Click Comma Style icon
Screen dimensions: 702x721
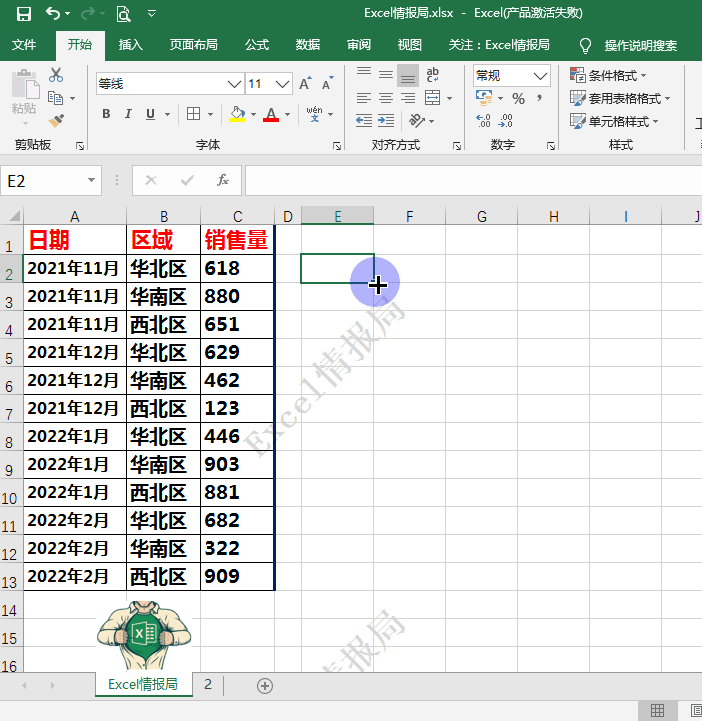(540, 98)
